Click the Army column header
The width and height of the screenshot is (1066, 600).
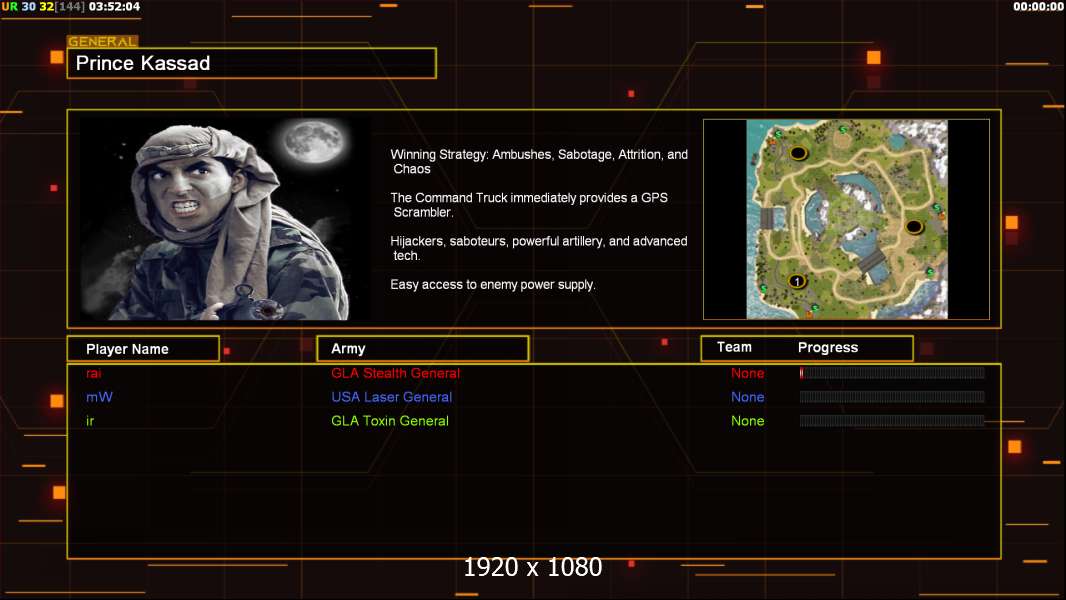point(422,349)
